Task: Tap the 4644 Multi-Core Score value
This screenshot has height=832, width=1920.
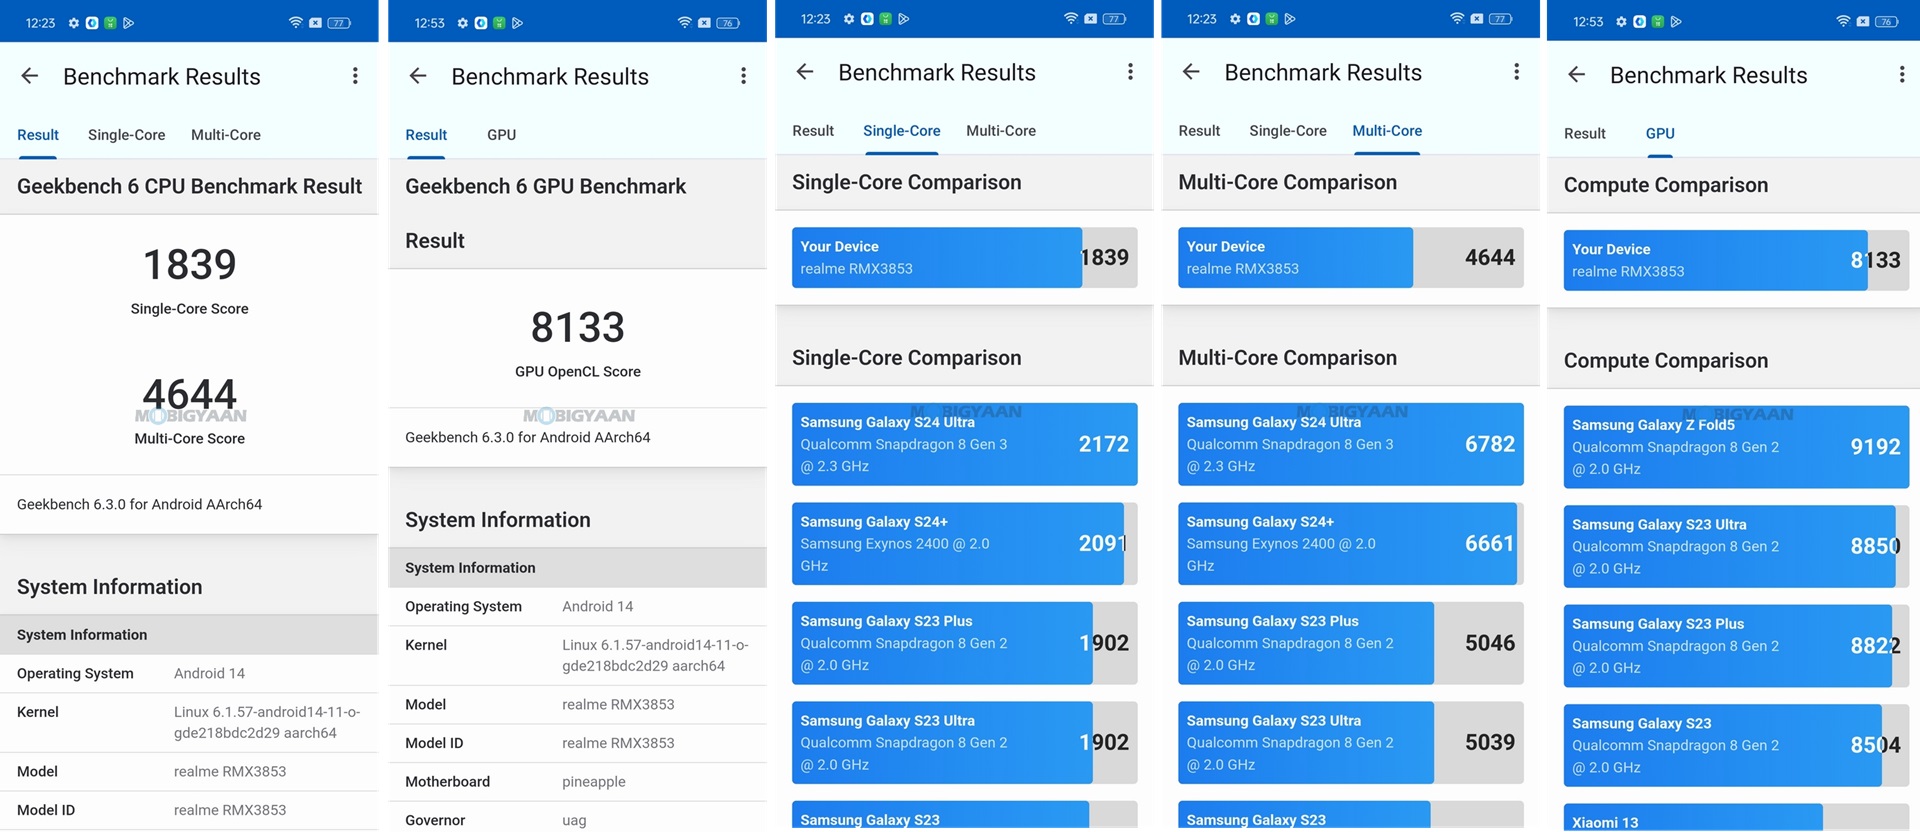Action: tap(190, 394)
